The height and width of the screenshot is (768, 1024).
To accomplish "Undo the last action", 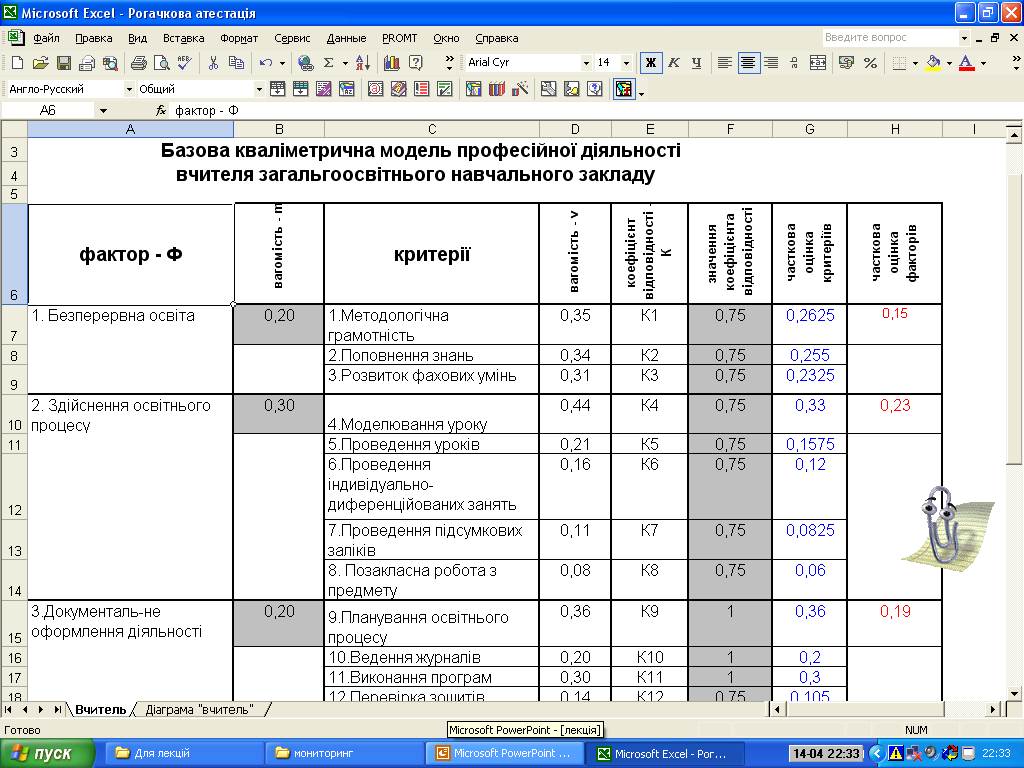I will click(265, 63).
